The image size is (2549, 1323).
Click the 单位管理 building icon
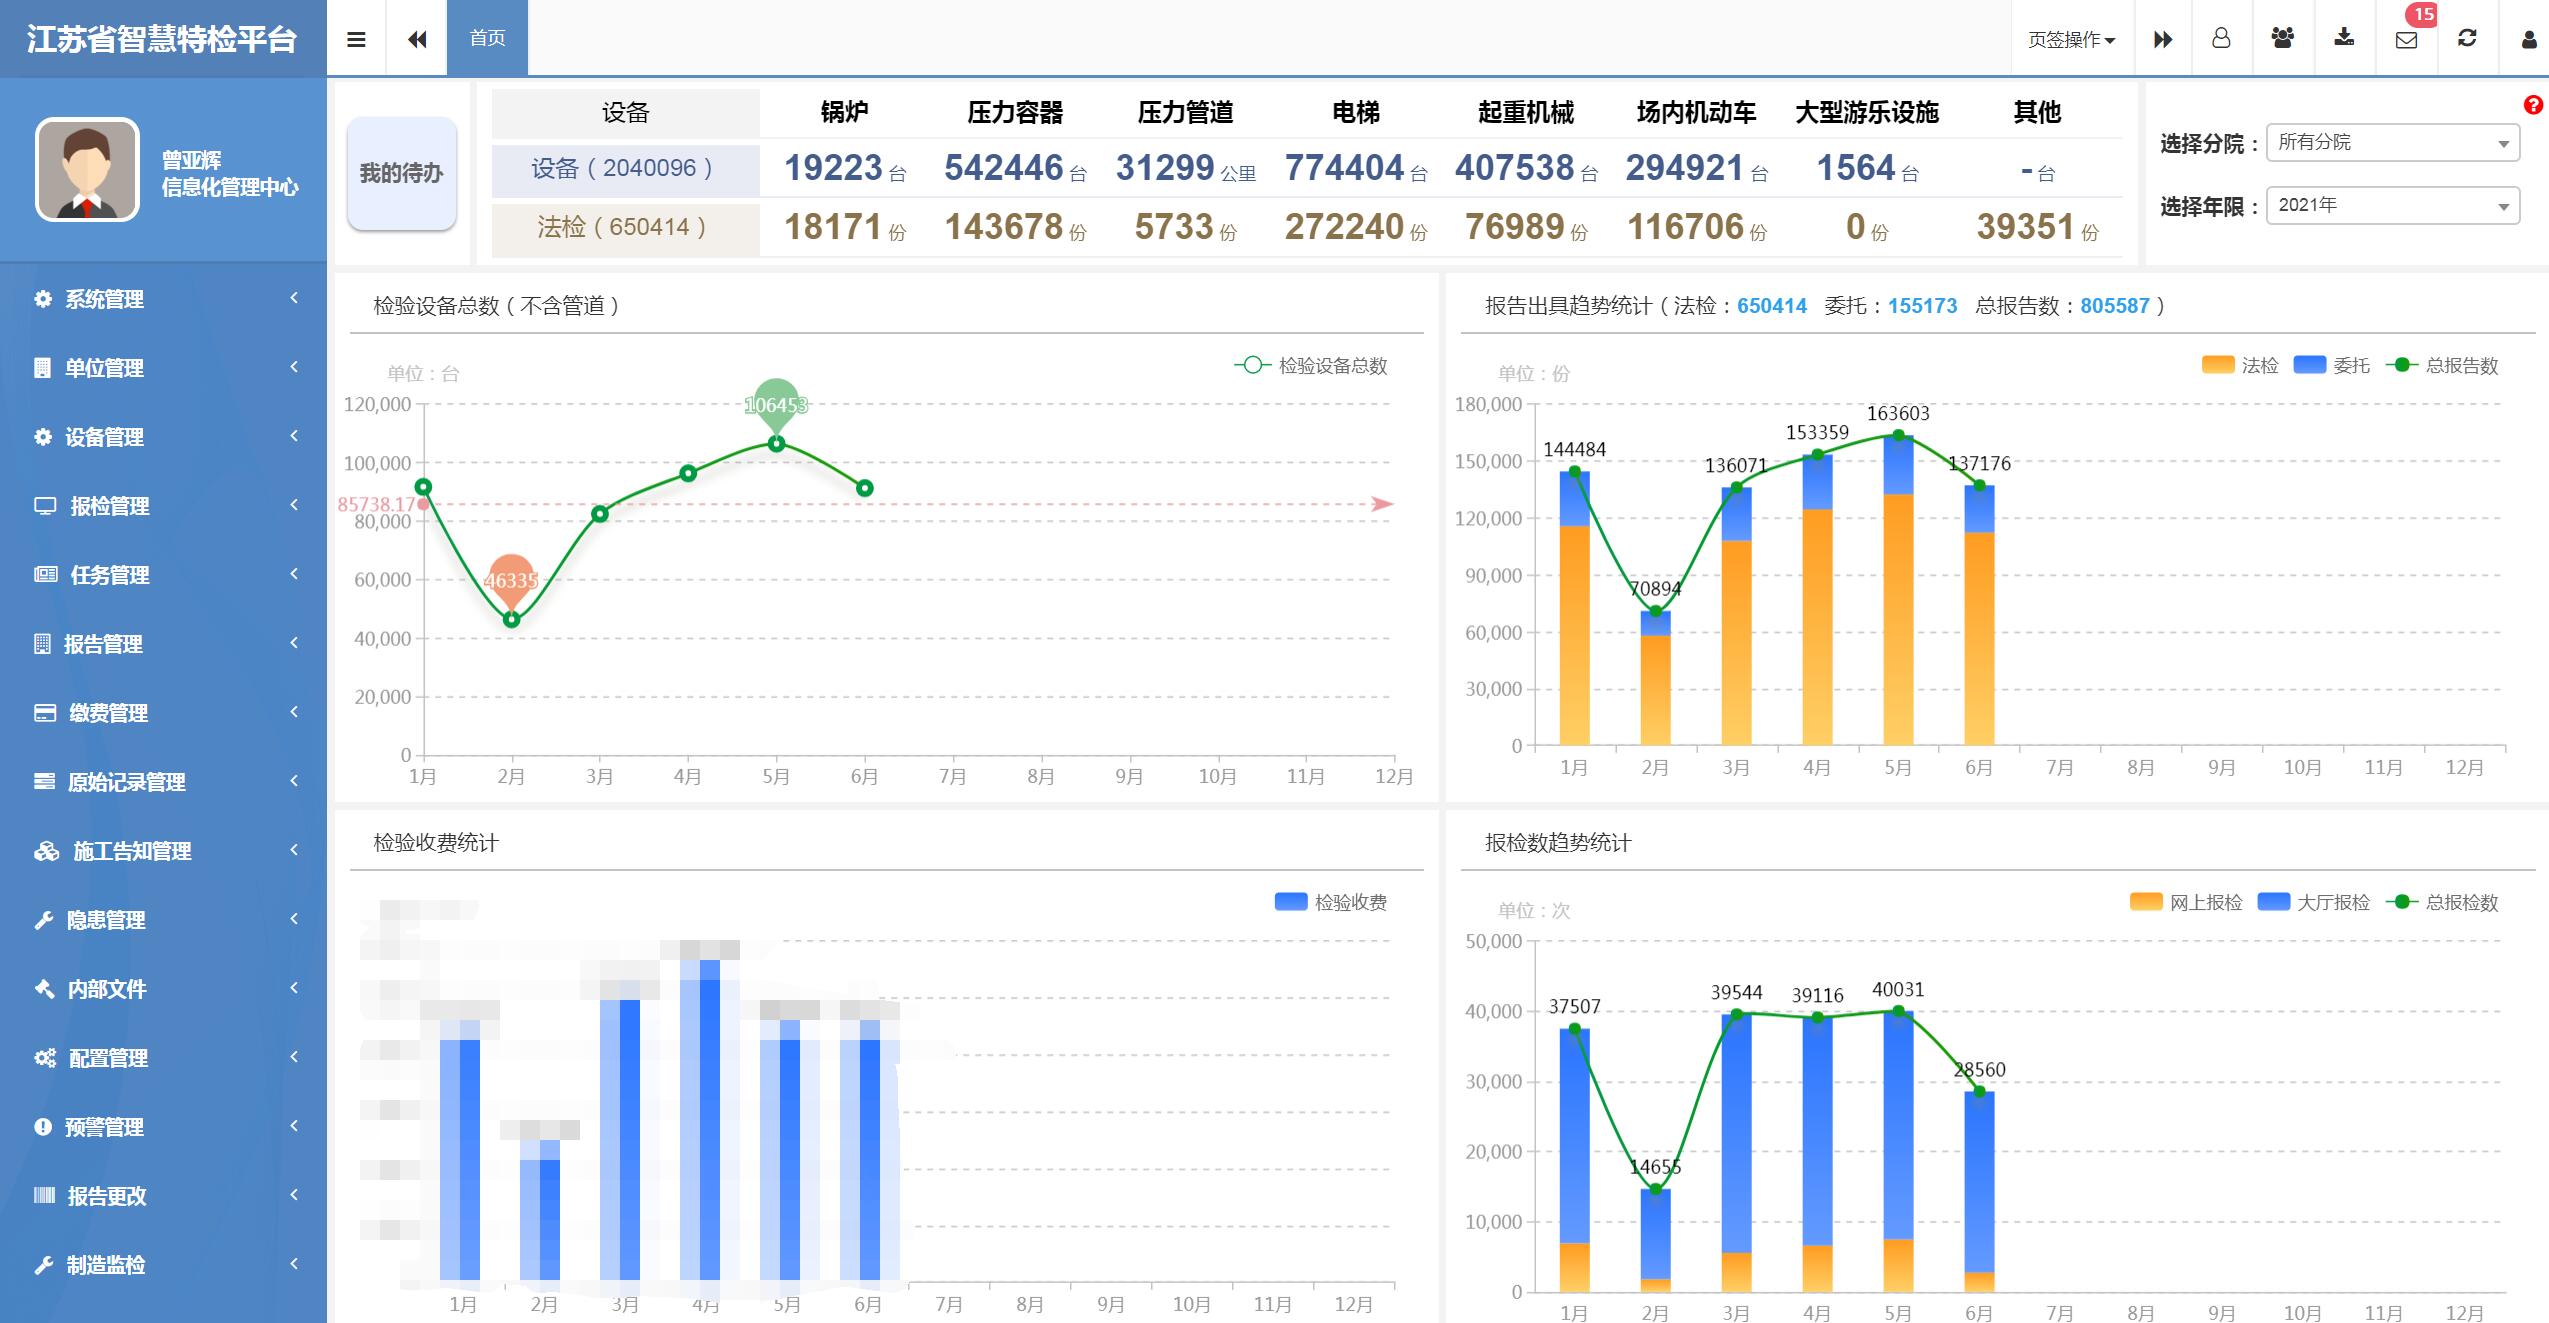[x=42, y=367]
